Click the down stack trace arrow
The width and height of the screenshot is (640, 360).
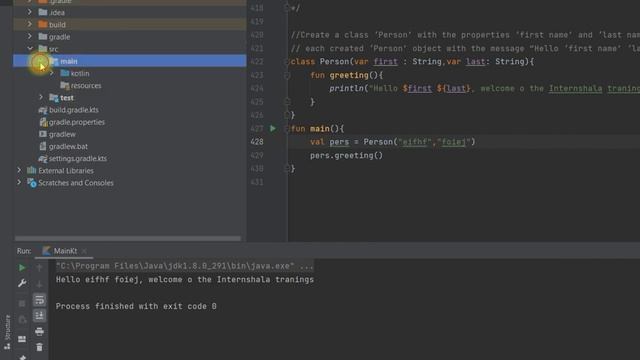point(39,284)
